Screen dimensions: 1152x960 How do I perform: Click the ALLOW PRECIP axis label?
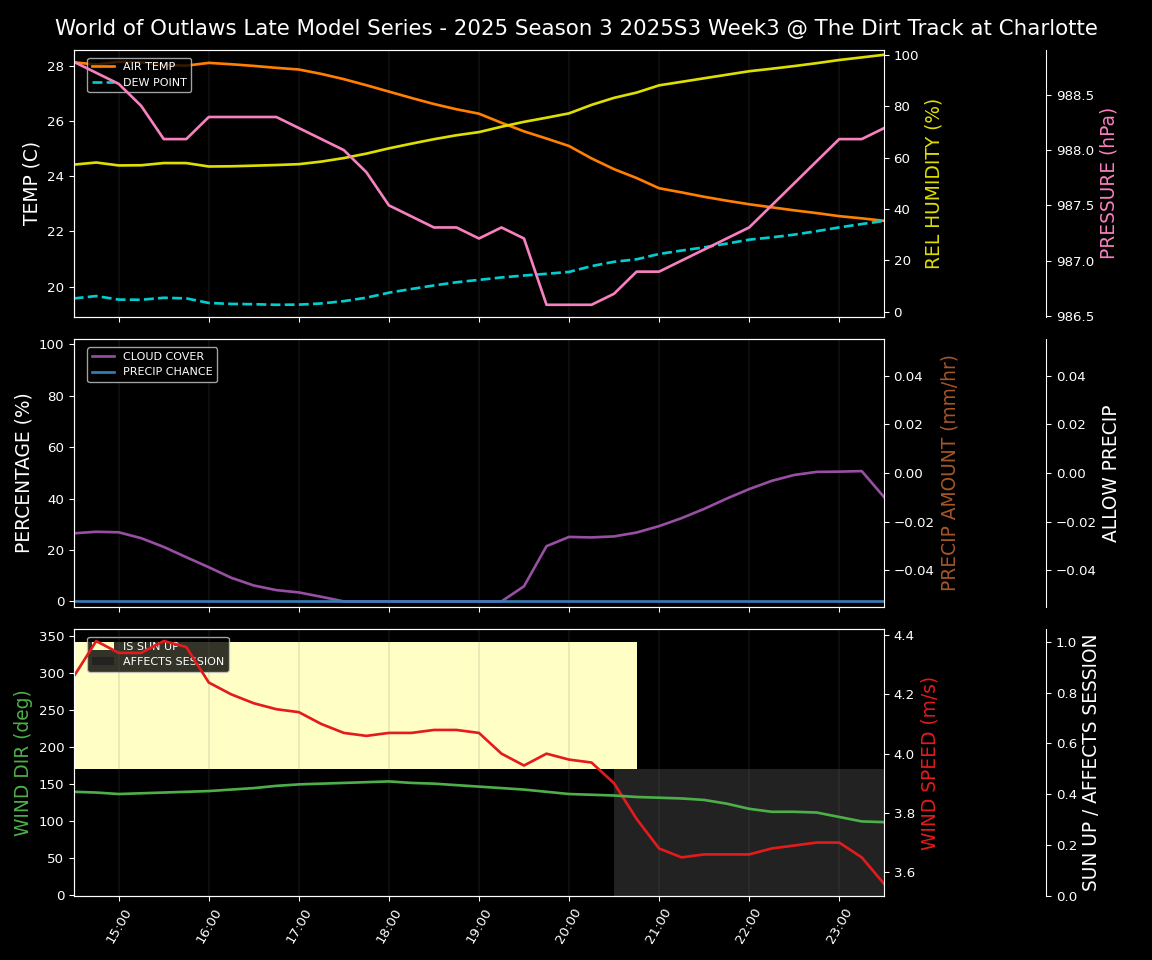click(1109, 474)
